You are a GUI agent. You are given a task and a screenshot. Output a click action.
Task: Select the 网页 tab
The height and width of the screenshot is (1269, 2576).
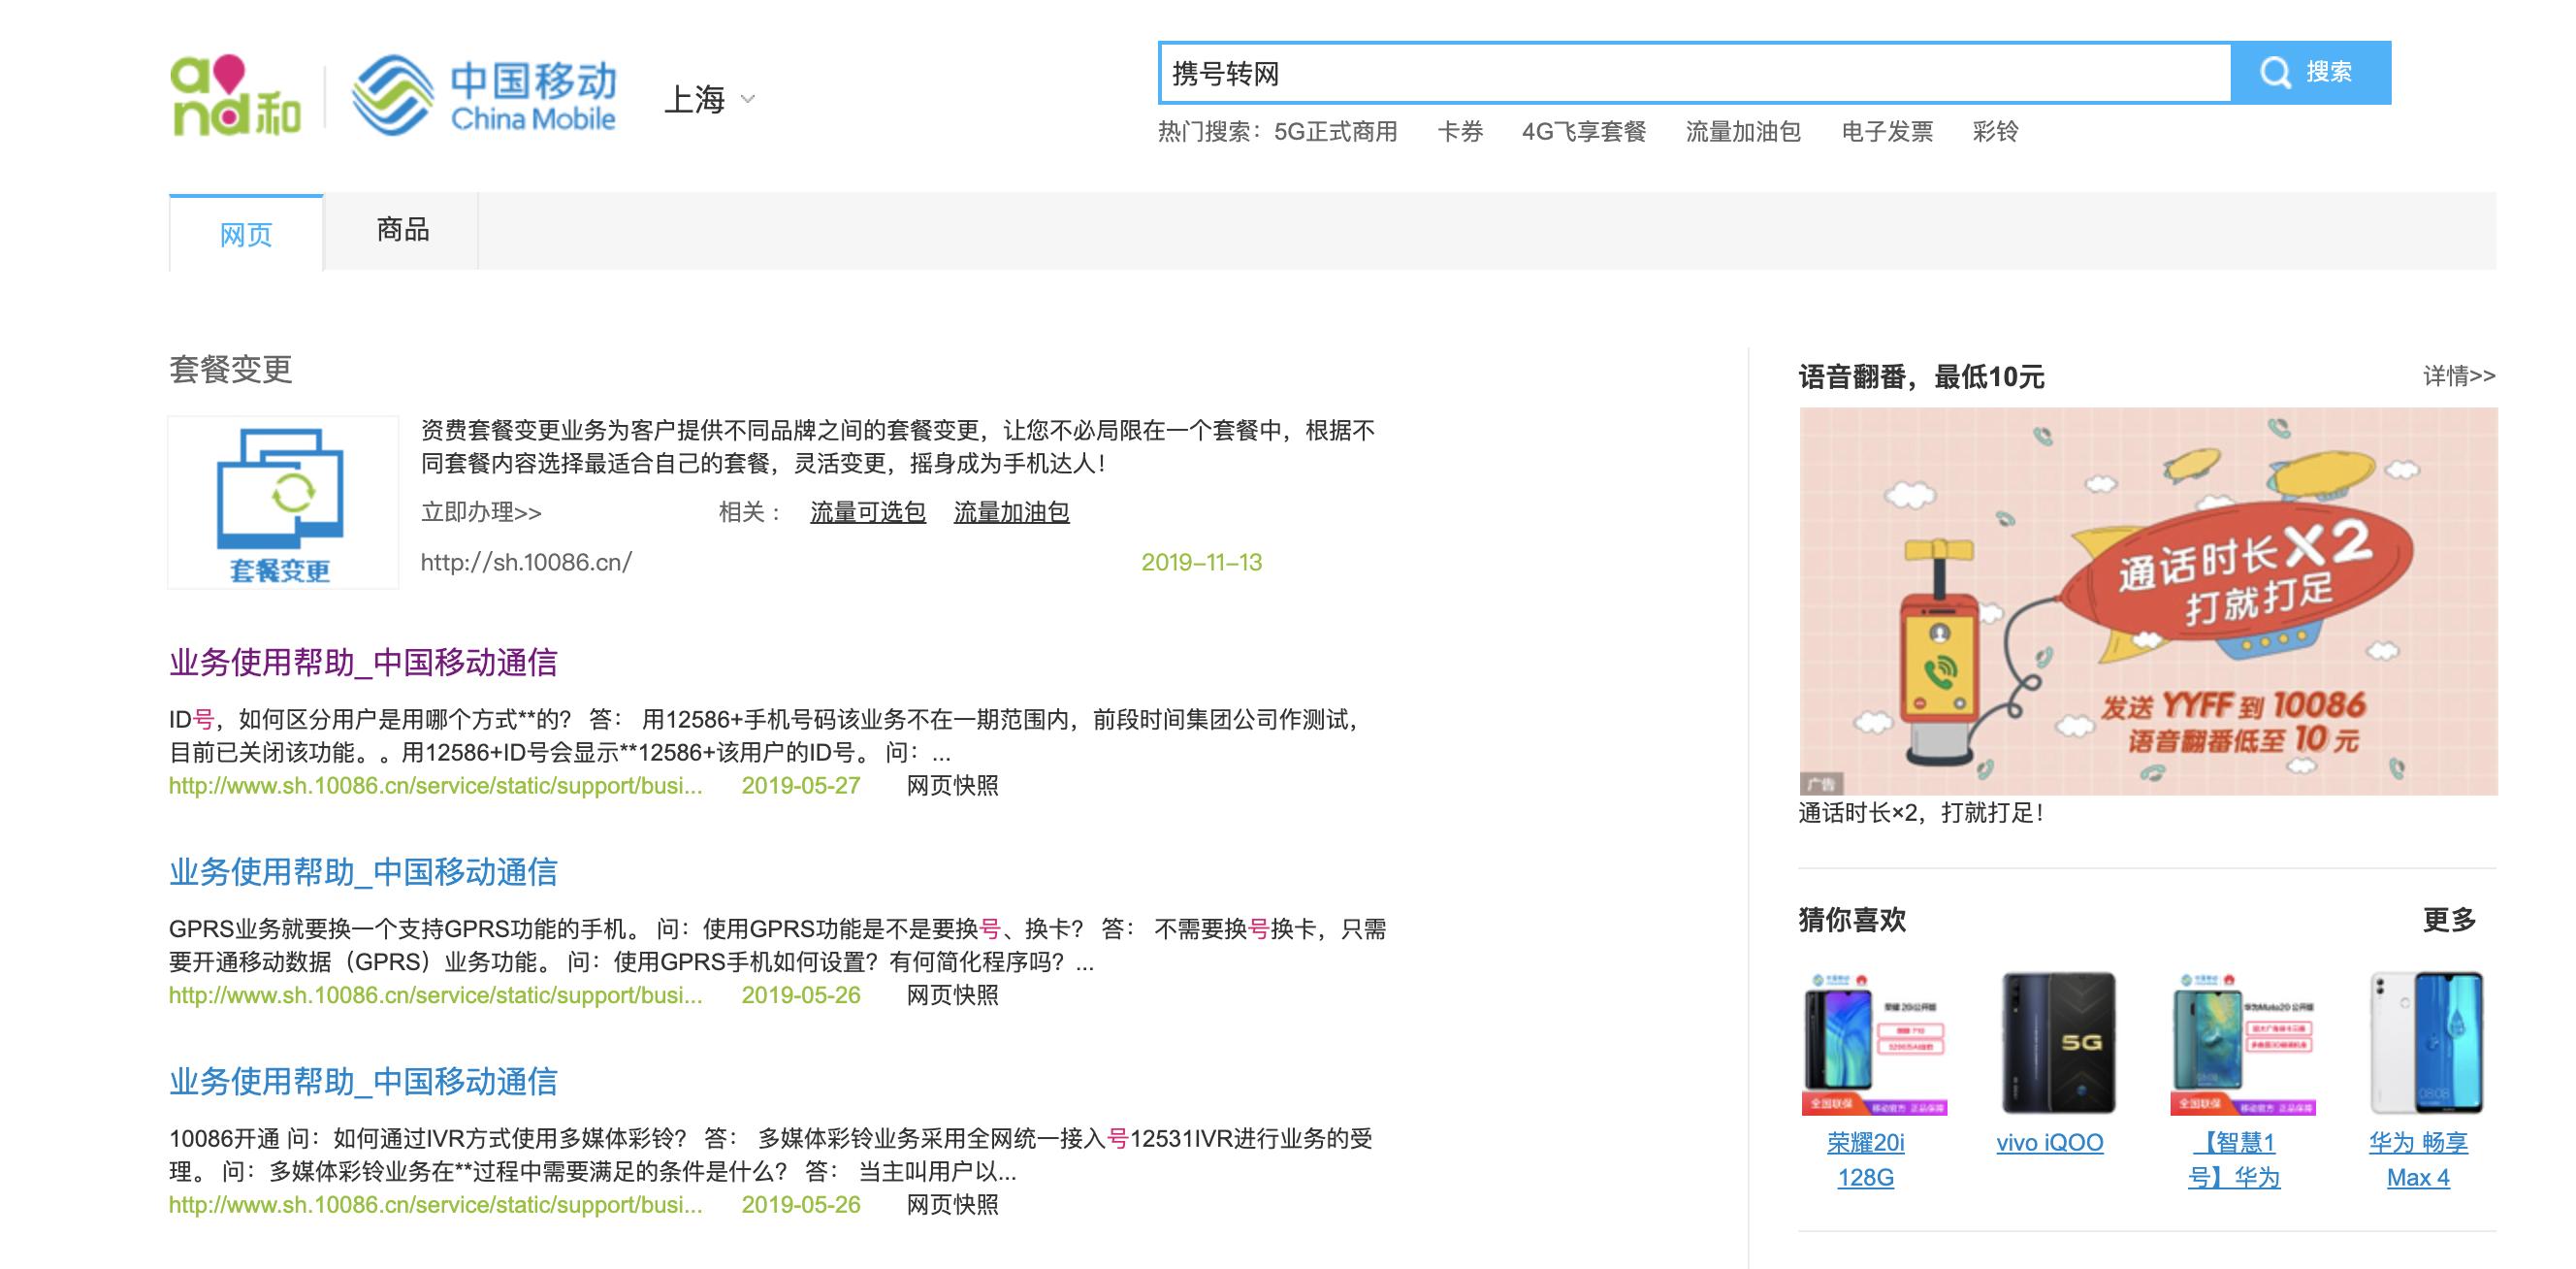click(246, 234)
